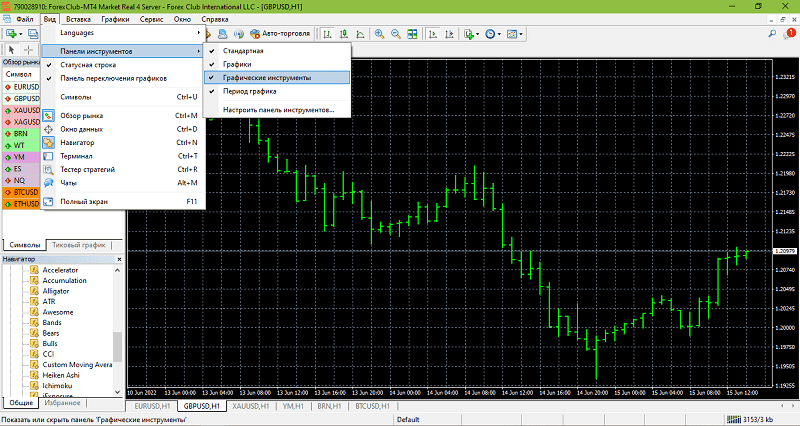Screen dimensions: 800x426
Task: Select Символы Ctrl+U menu entry
Action: coord(123,97)
